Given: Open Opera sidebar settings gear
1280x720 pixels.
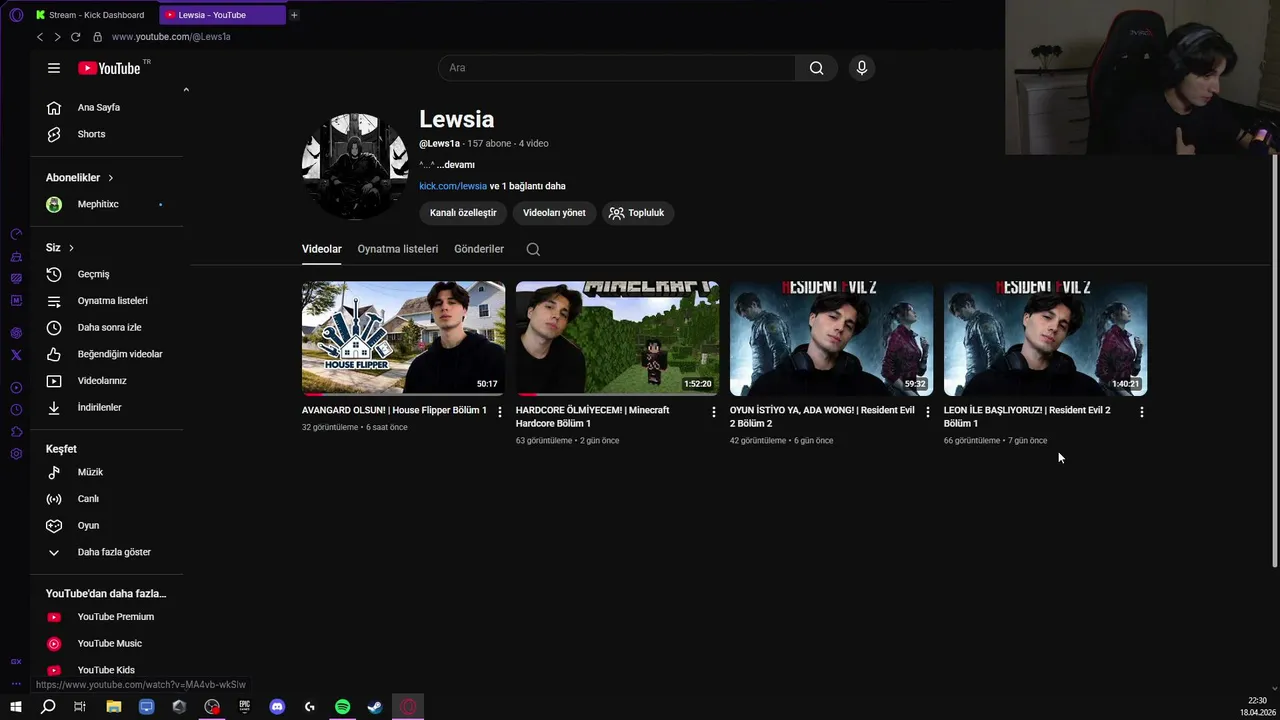Looking at the screenshot, I should [x=16, y=454].
